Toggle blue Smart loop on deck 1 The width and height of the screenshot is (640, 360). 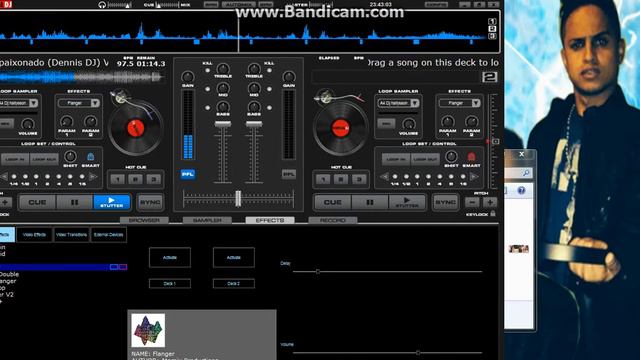point(91,157)
